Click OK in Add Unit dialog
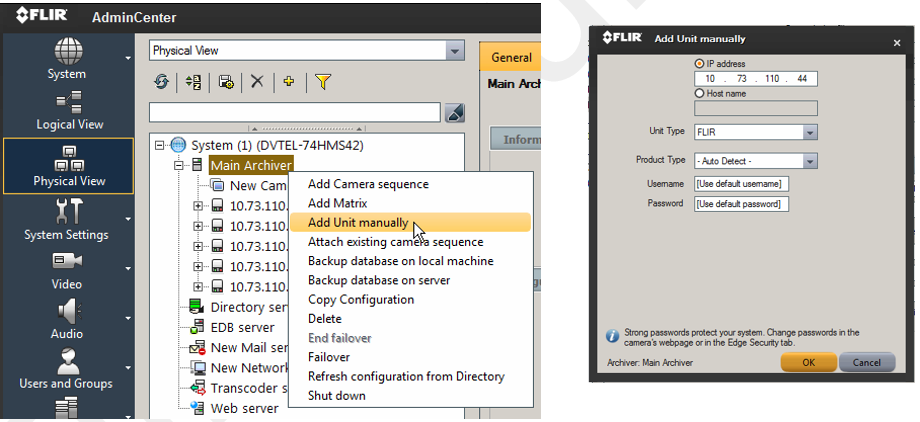The width and height of the screenshot is (920, 422). click(x=808, y=362)
